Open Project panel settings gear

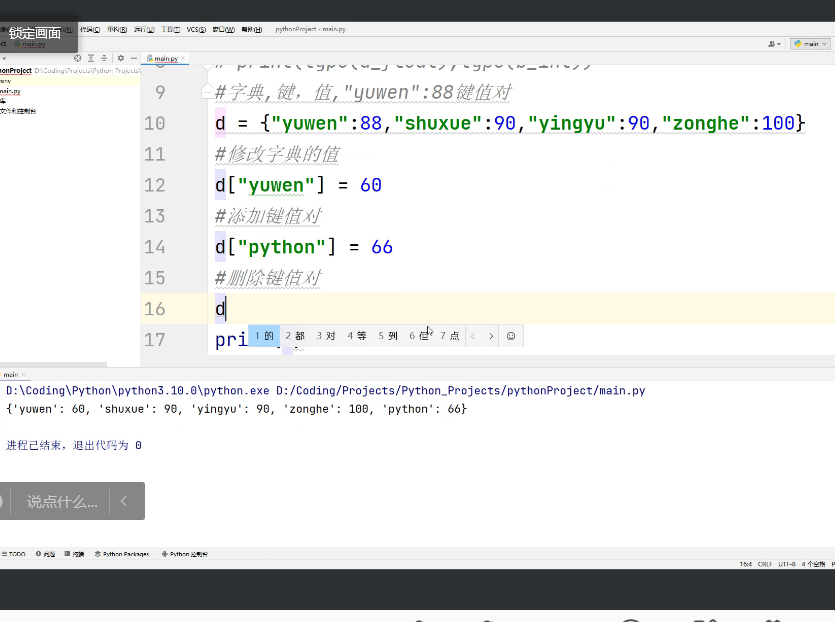[121, 58]
